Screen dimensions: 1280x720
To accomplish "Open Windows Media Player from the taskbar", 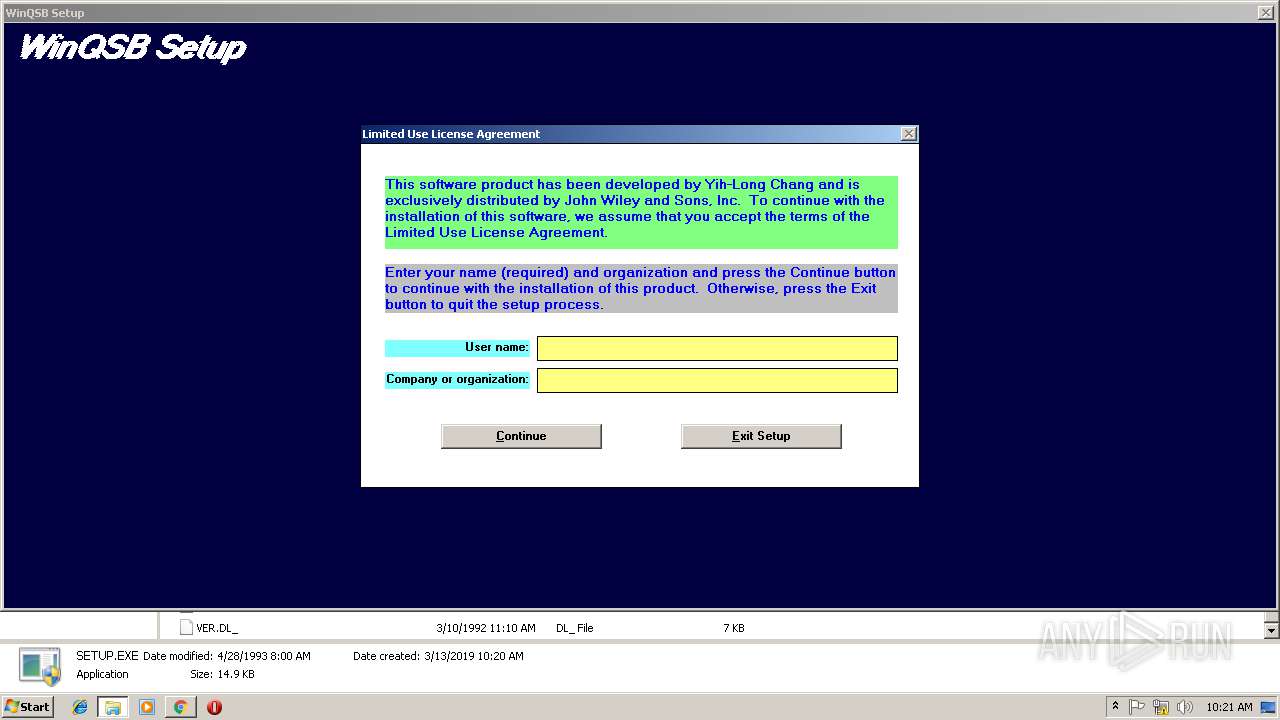I will click(147, 707).
